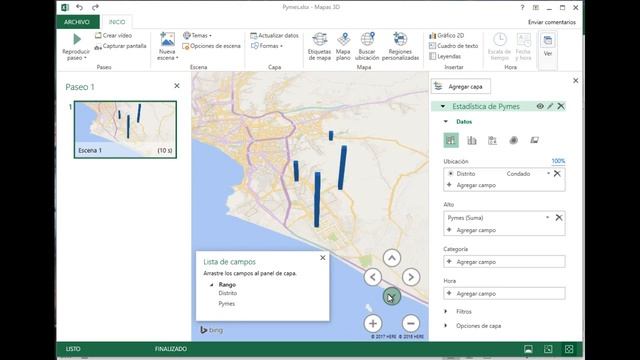Collapse Rango tree node
The height and width of the screenshot is (360, 640).
click(211, 285)
